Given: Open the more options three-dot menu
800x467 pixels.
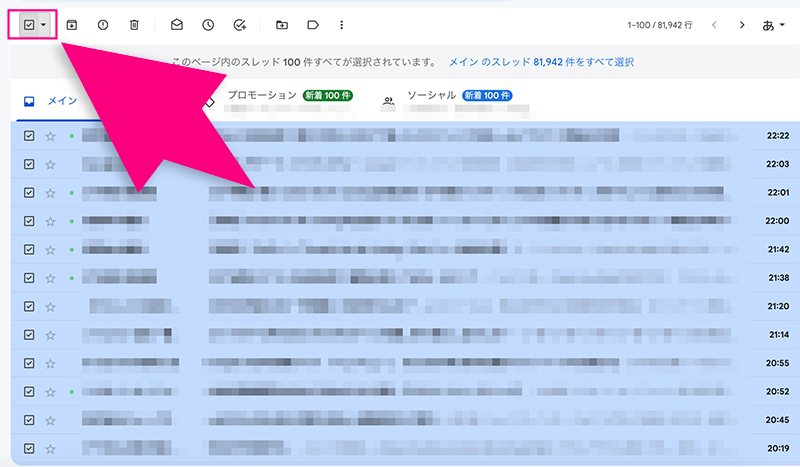Looking at the screenshot, I should [341, 24].
